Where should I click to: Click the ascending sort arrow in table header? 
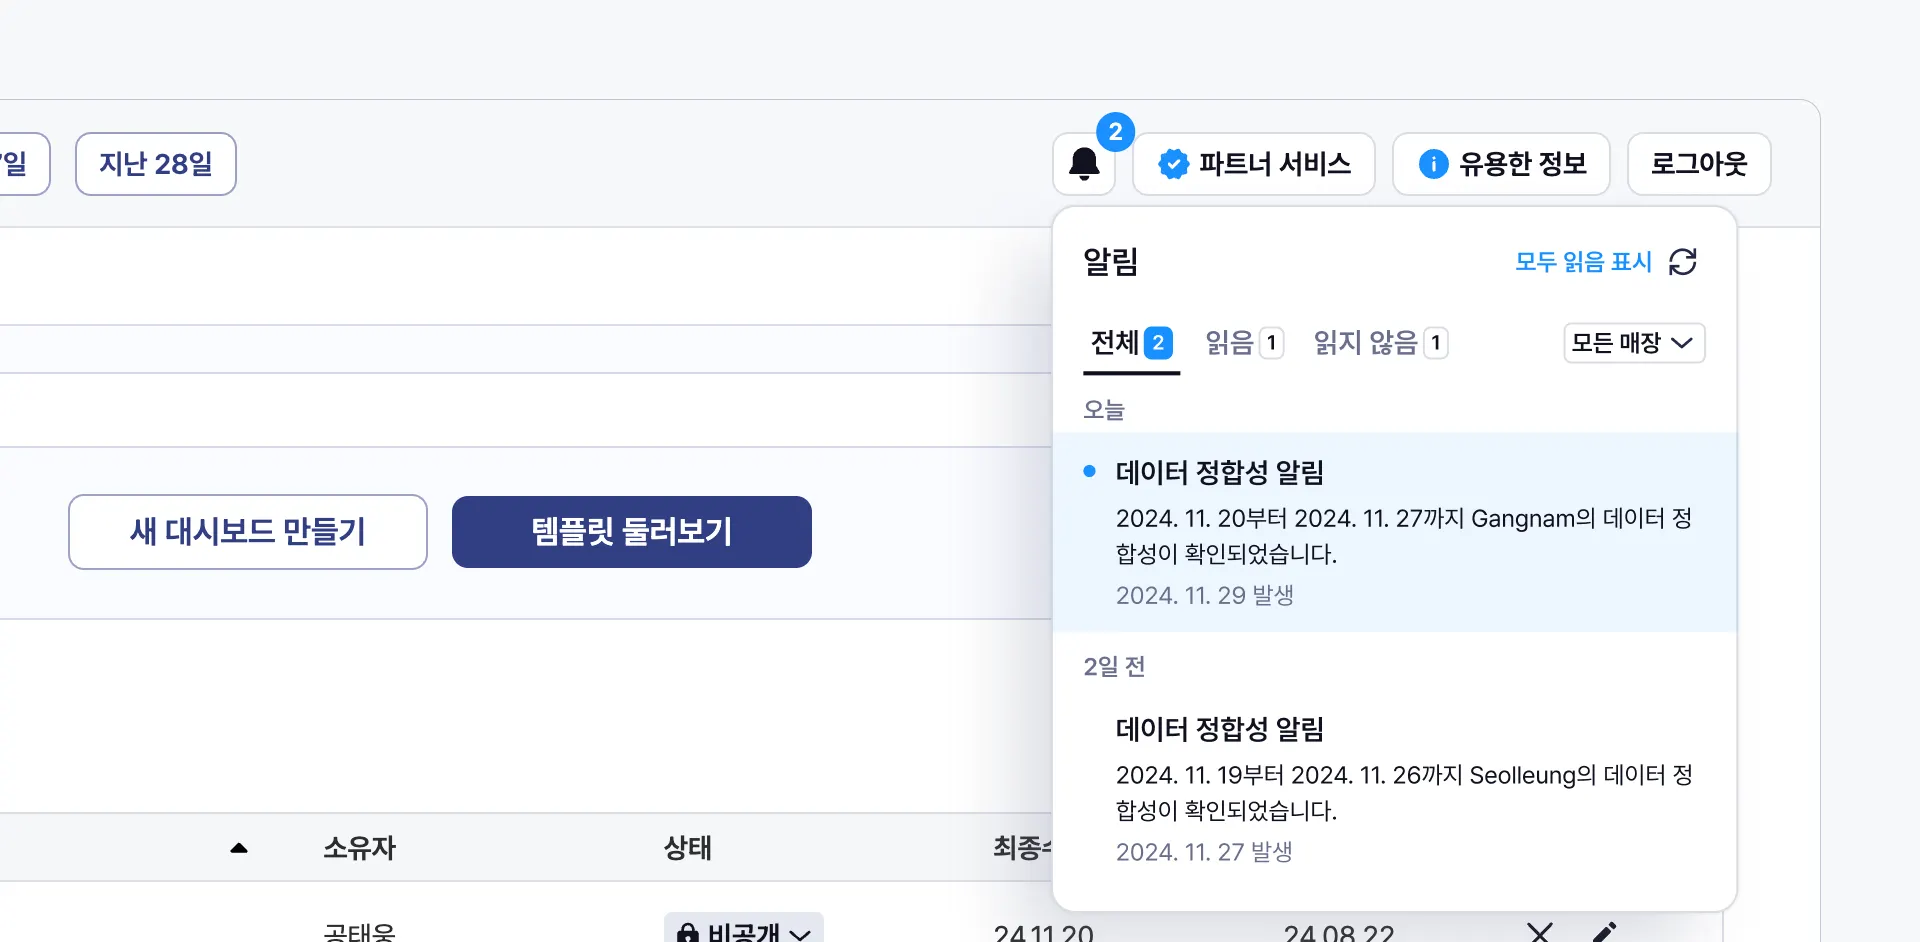click(239, 848)
